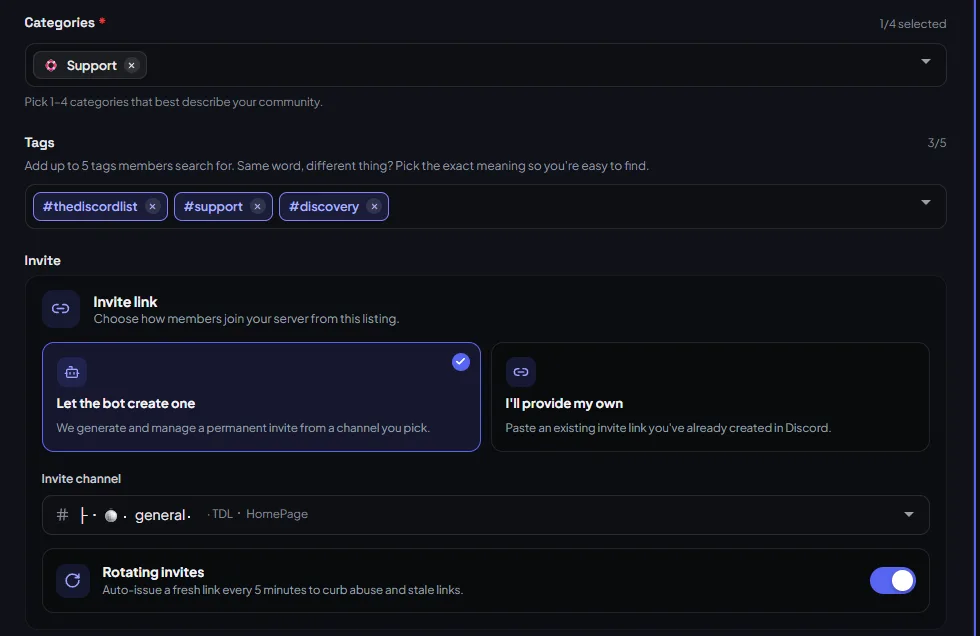Image resolution: width=980 pixels, height=636 pixels.
Task: Click the Rotating invites heading
Action: click(x=153, y=572)
